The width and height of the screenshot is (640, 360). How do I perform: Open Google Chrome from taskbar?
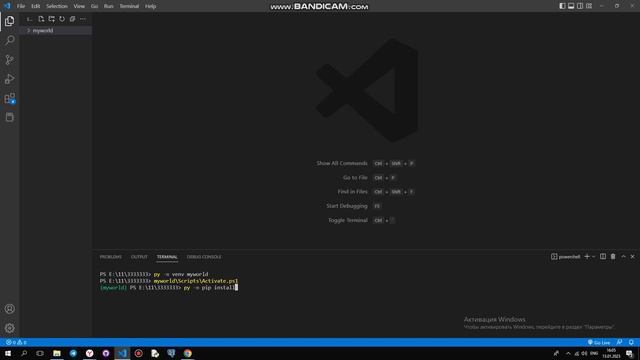point(187,353)
